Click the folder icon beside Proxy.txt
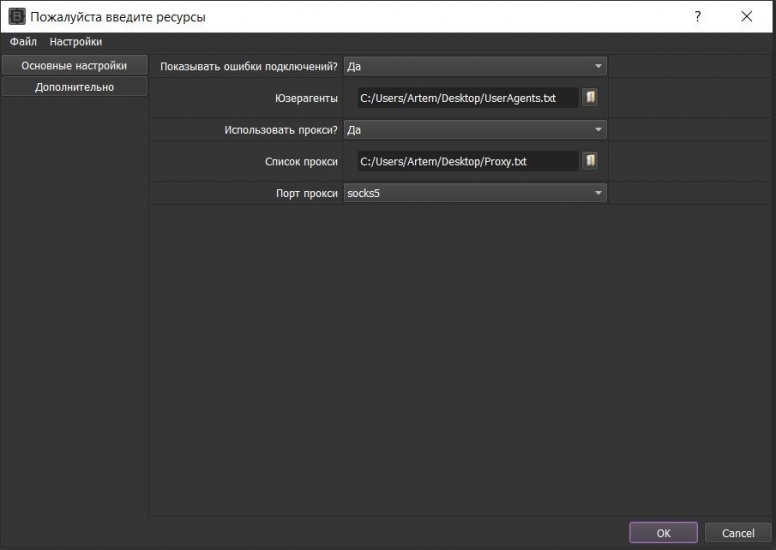Image resolution: width=776 pixels, height=550 pixels. (x=590, y=161)
